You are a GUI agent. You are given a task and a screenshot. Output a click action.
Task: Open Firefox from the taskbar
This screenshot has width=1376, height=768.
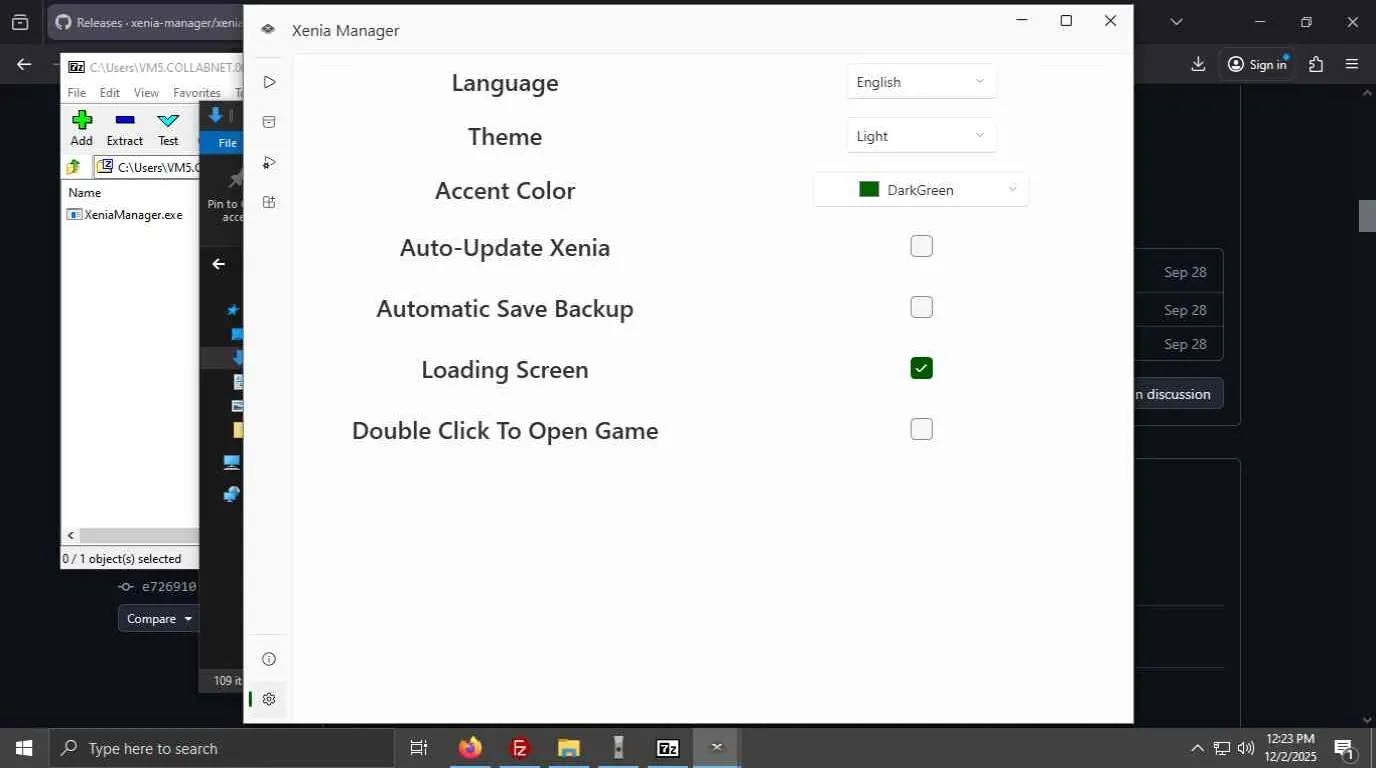coord(470,748)
